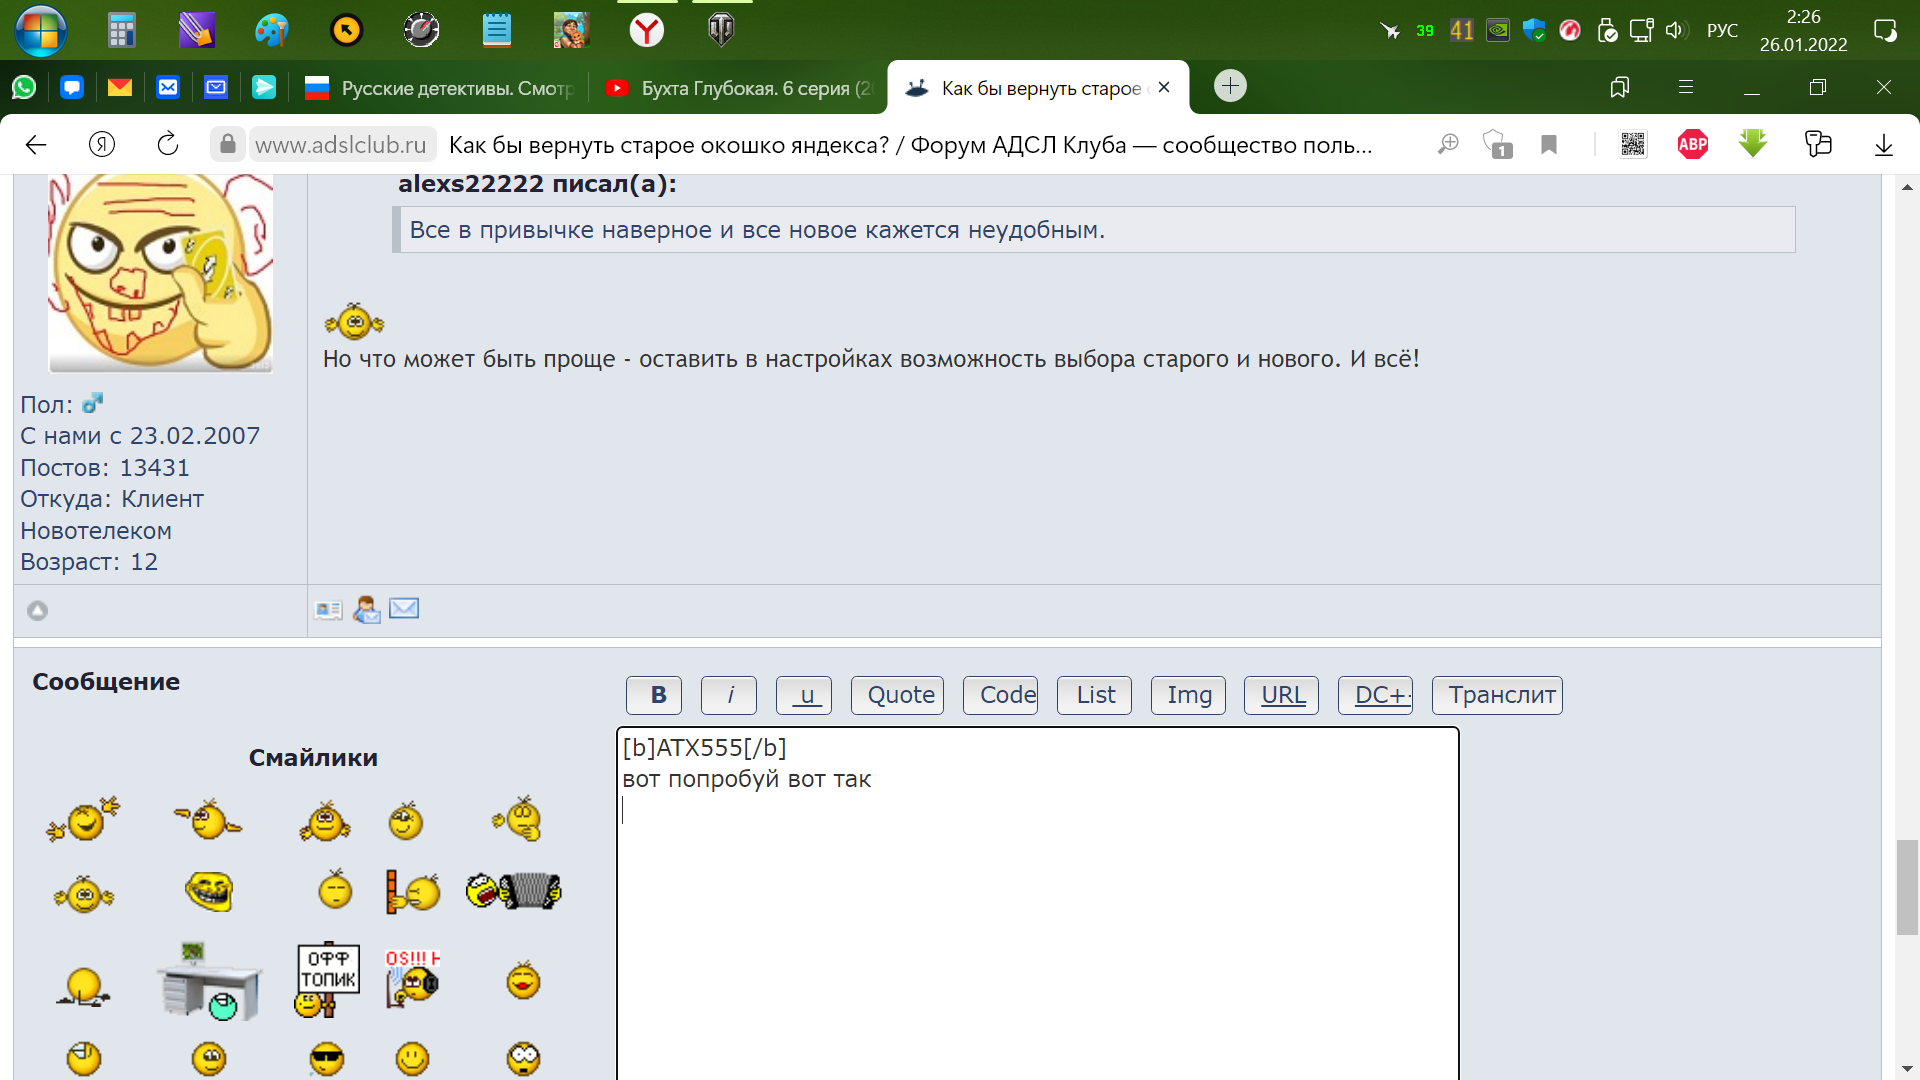The width and height of the screenshot is (1920, 1080).
Task: Click the page vertical scrollbar thumb
Action: coord(1907,888)
